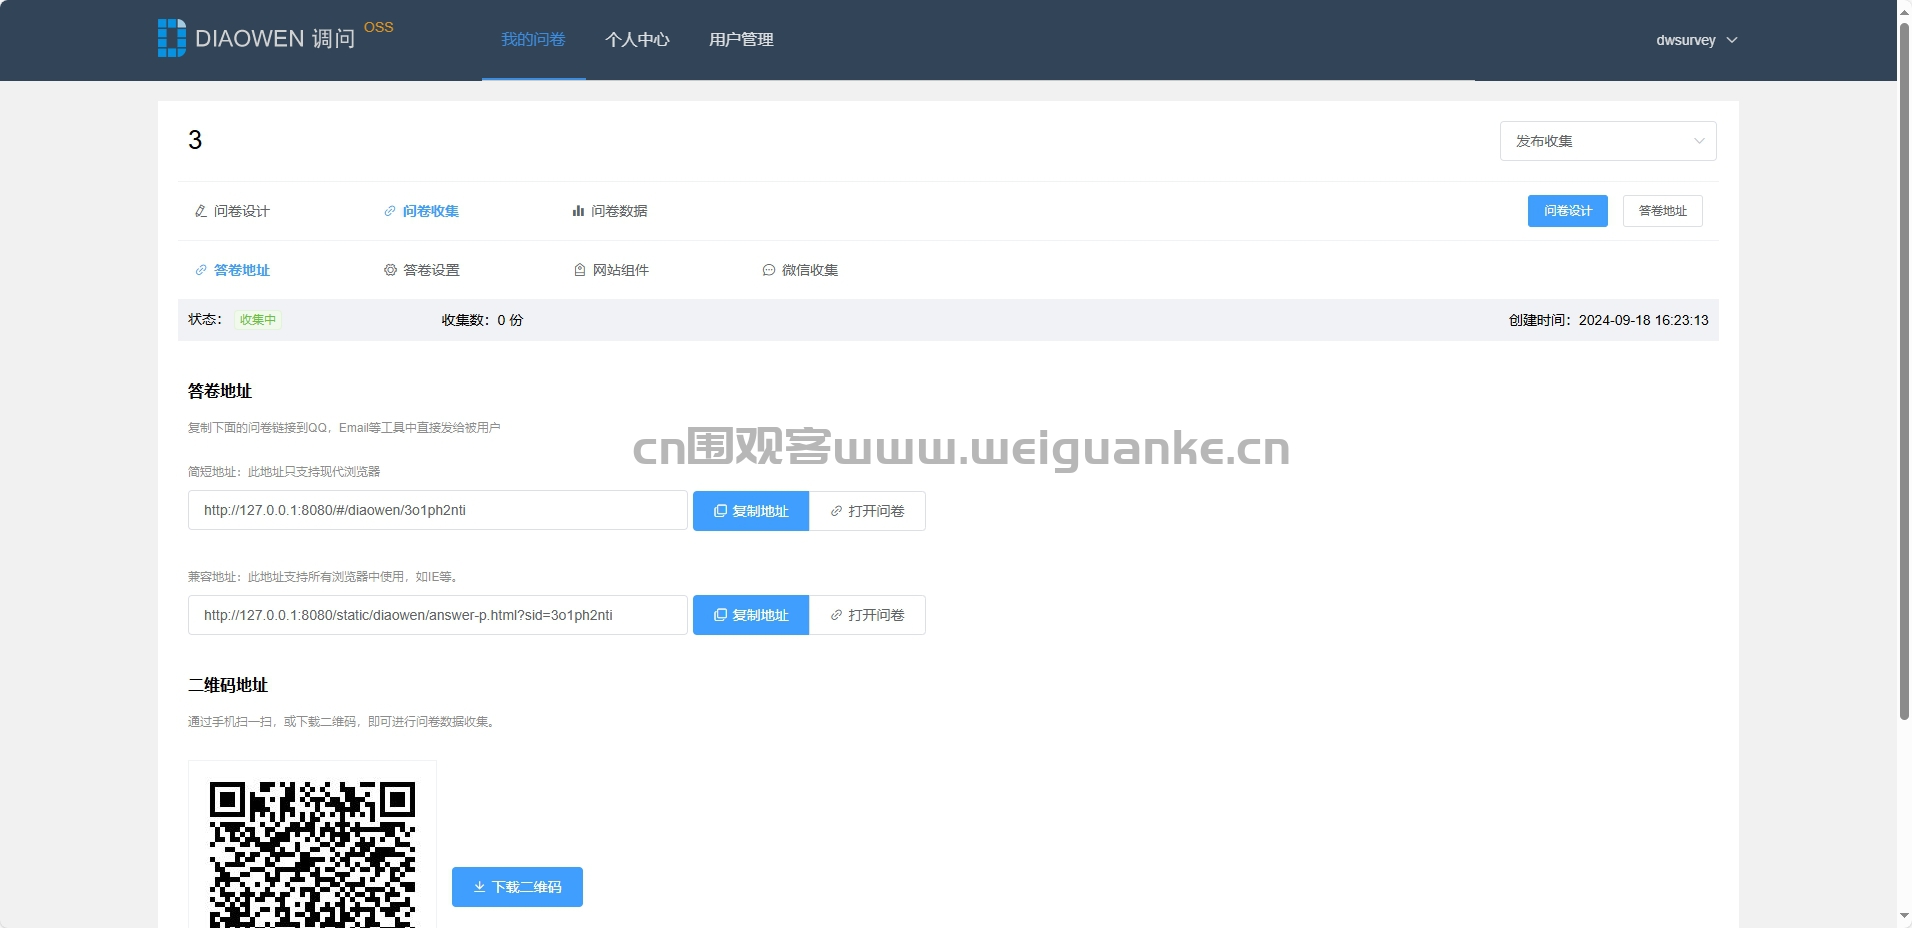Click the OSS label by the logo
Image resolution: width=1912 pixels, height=928 pixels.
(379, 27)
